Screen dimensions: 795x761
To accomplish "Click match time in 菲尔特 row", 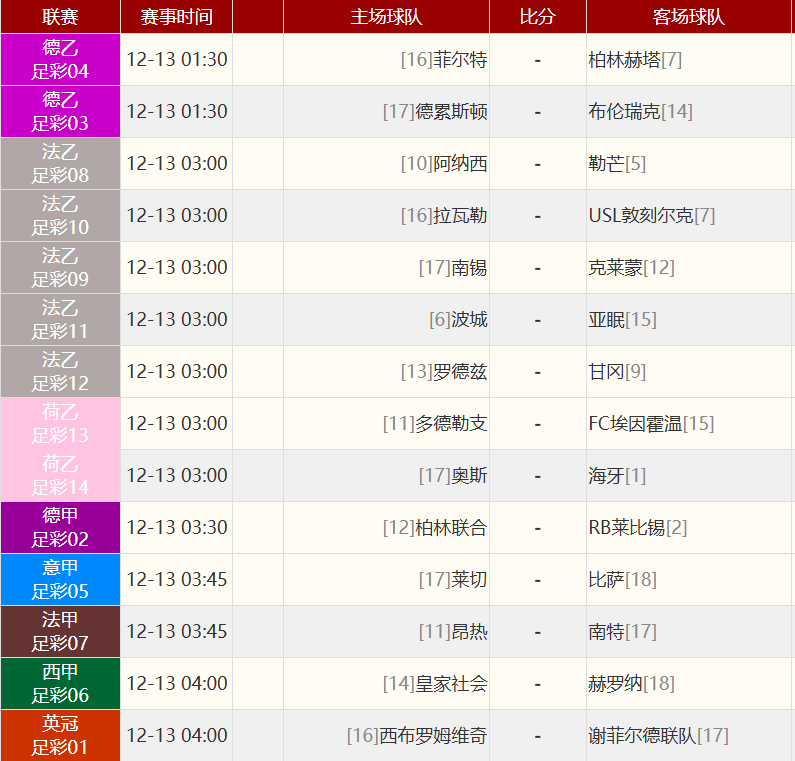I will (176, 59).
